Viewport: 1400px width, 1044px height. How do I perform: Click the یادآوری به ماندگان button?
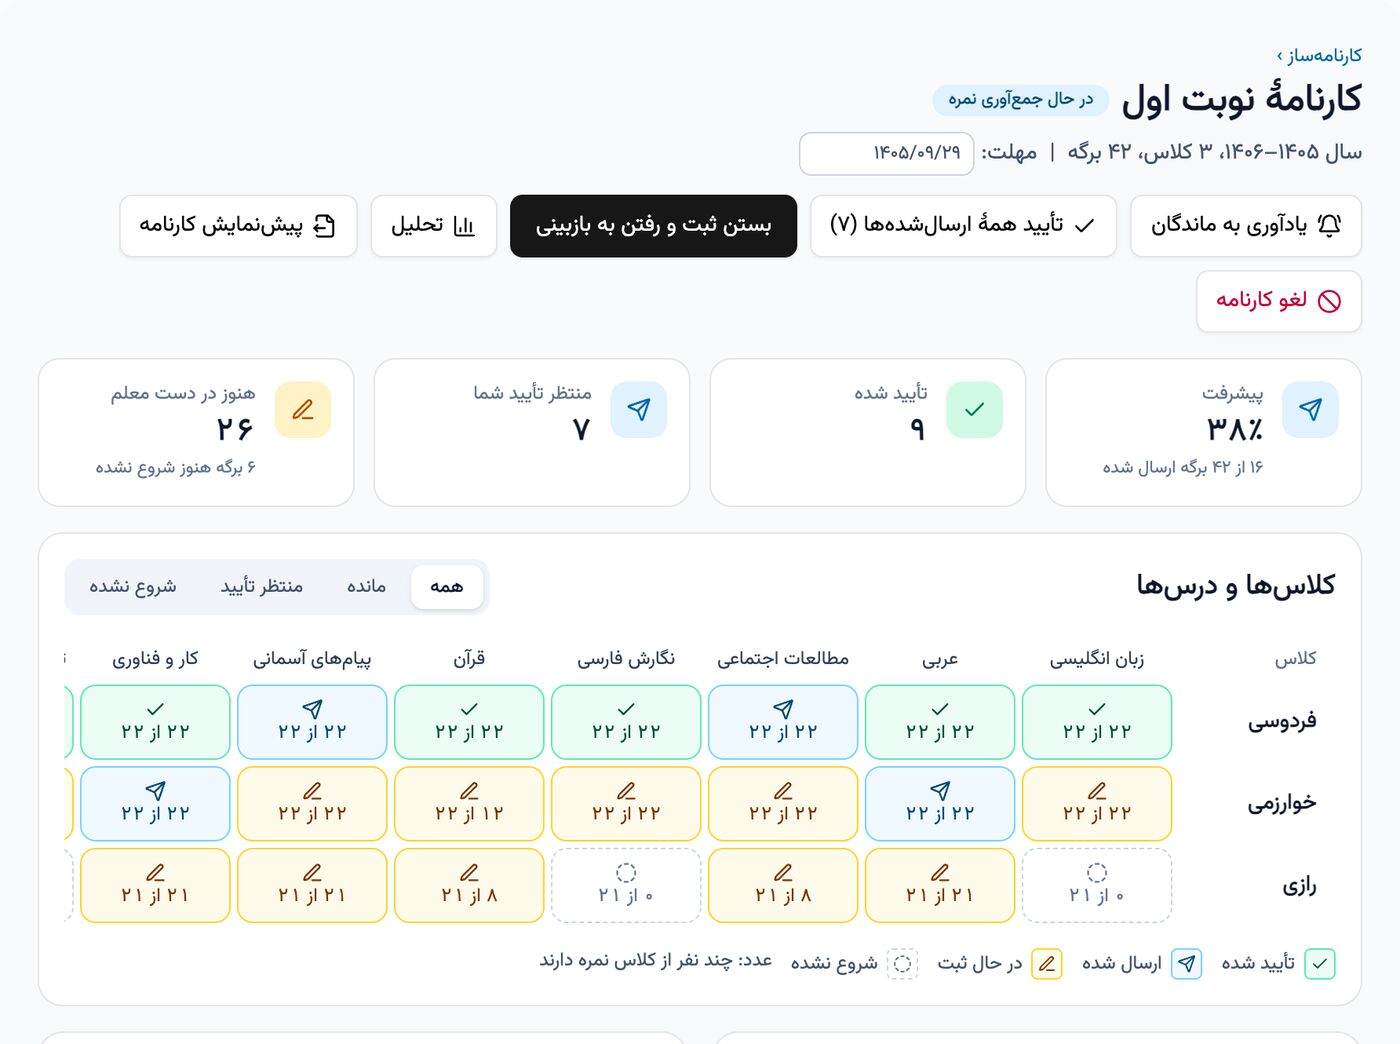coord(1246,226)
